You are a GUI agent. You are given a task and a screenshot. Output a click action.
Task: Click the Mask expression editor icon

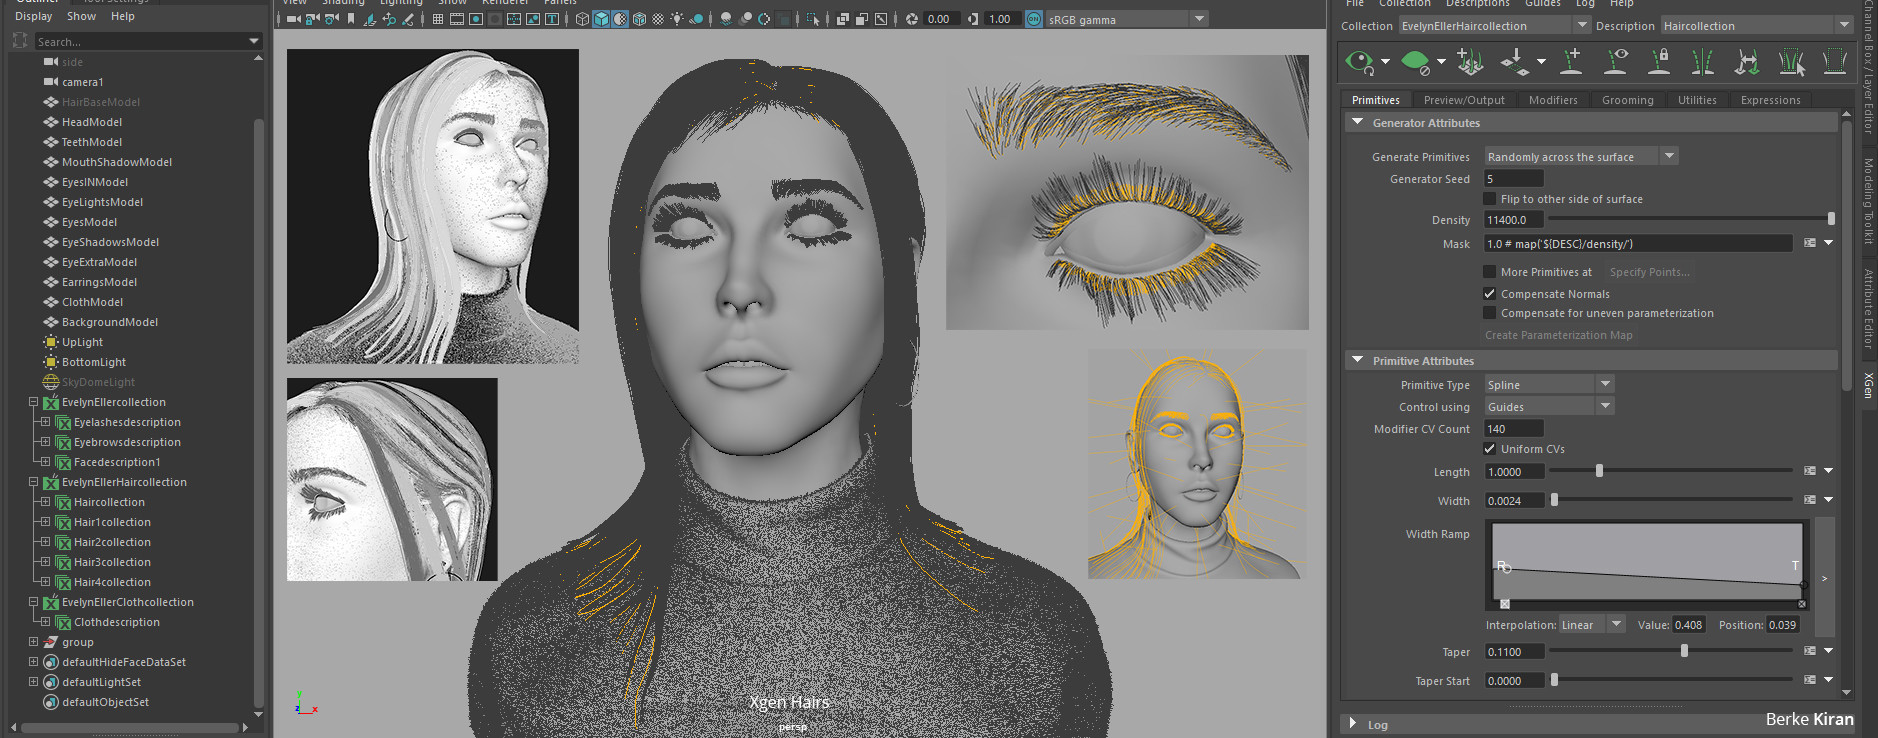(x=1810, y=243)
